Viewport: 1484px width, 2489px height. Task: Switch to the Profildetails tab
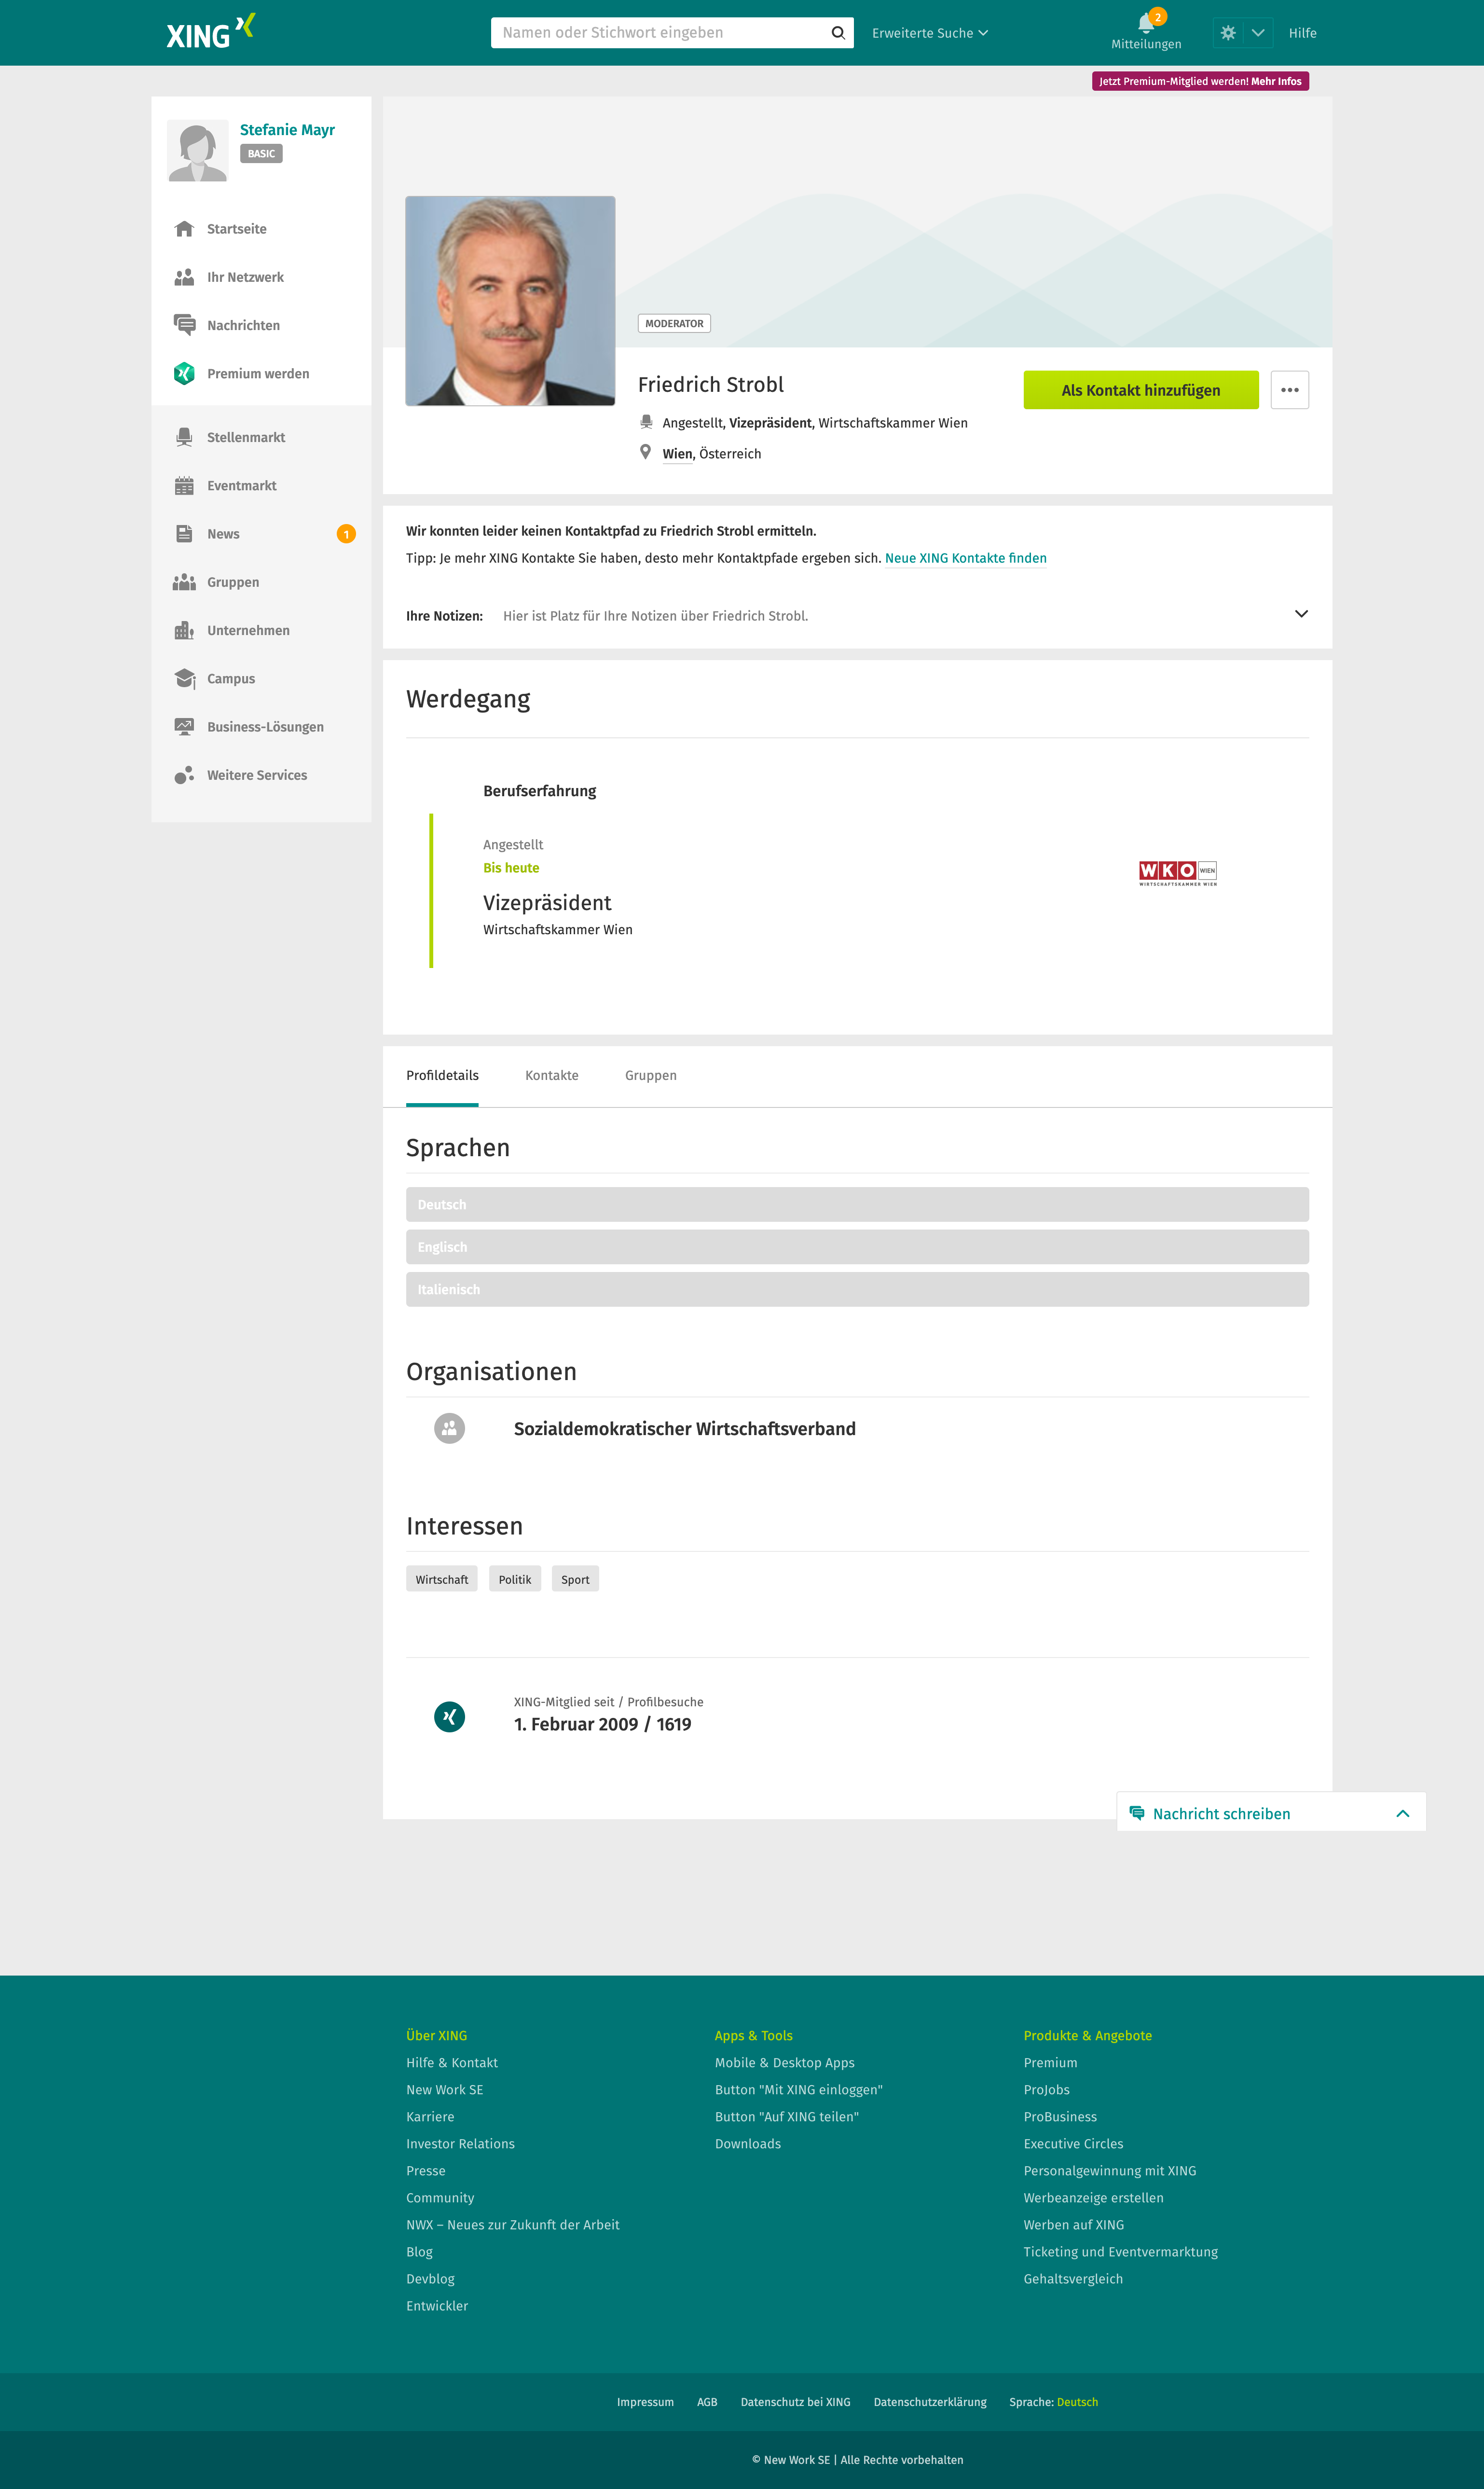click(442, 1076)
